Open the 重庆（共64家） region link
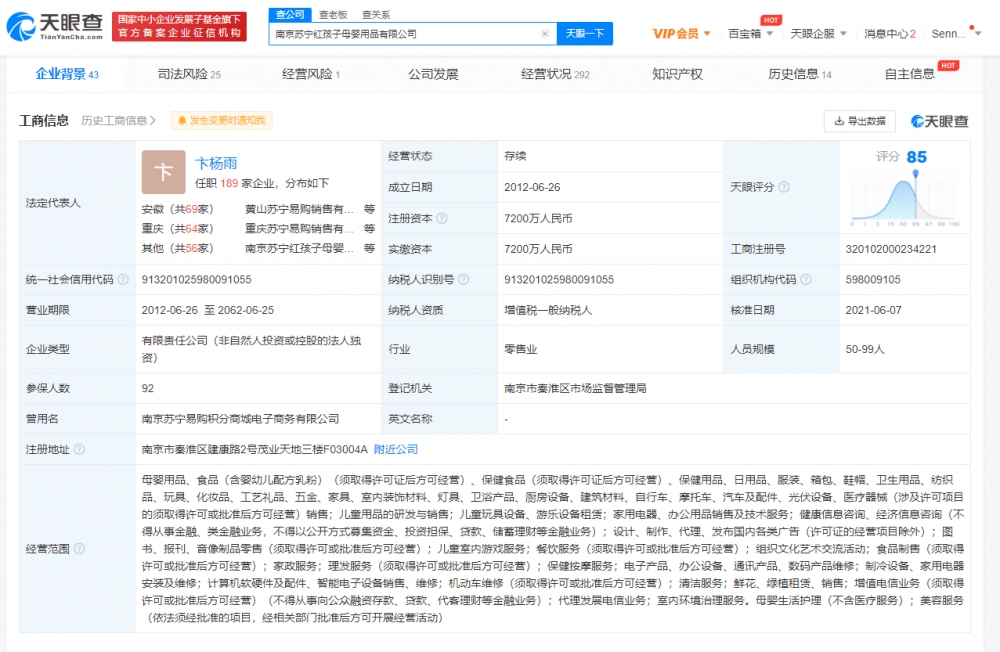Screen dimensions: 1000x652 tap(177, 228)
